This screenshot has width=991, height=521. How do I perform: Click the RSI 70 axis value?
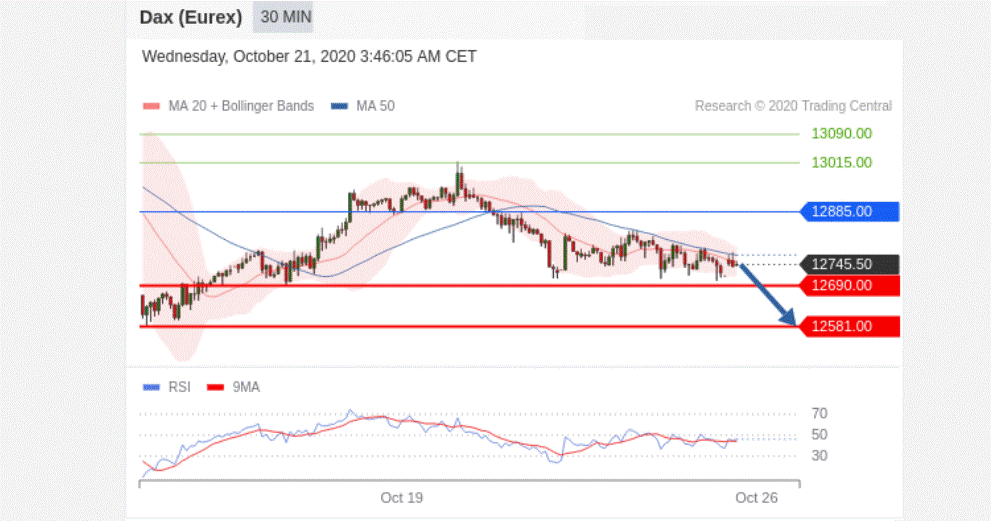tap(819, 414)
